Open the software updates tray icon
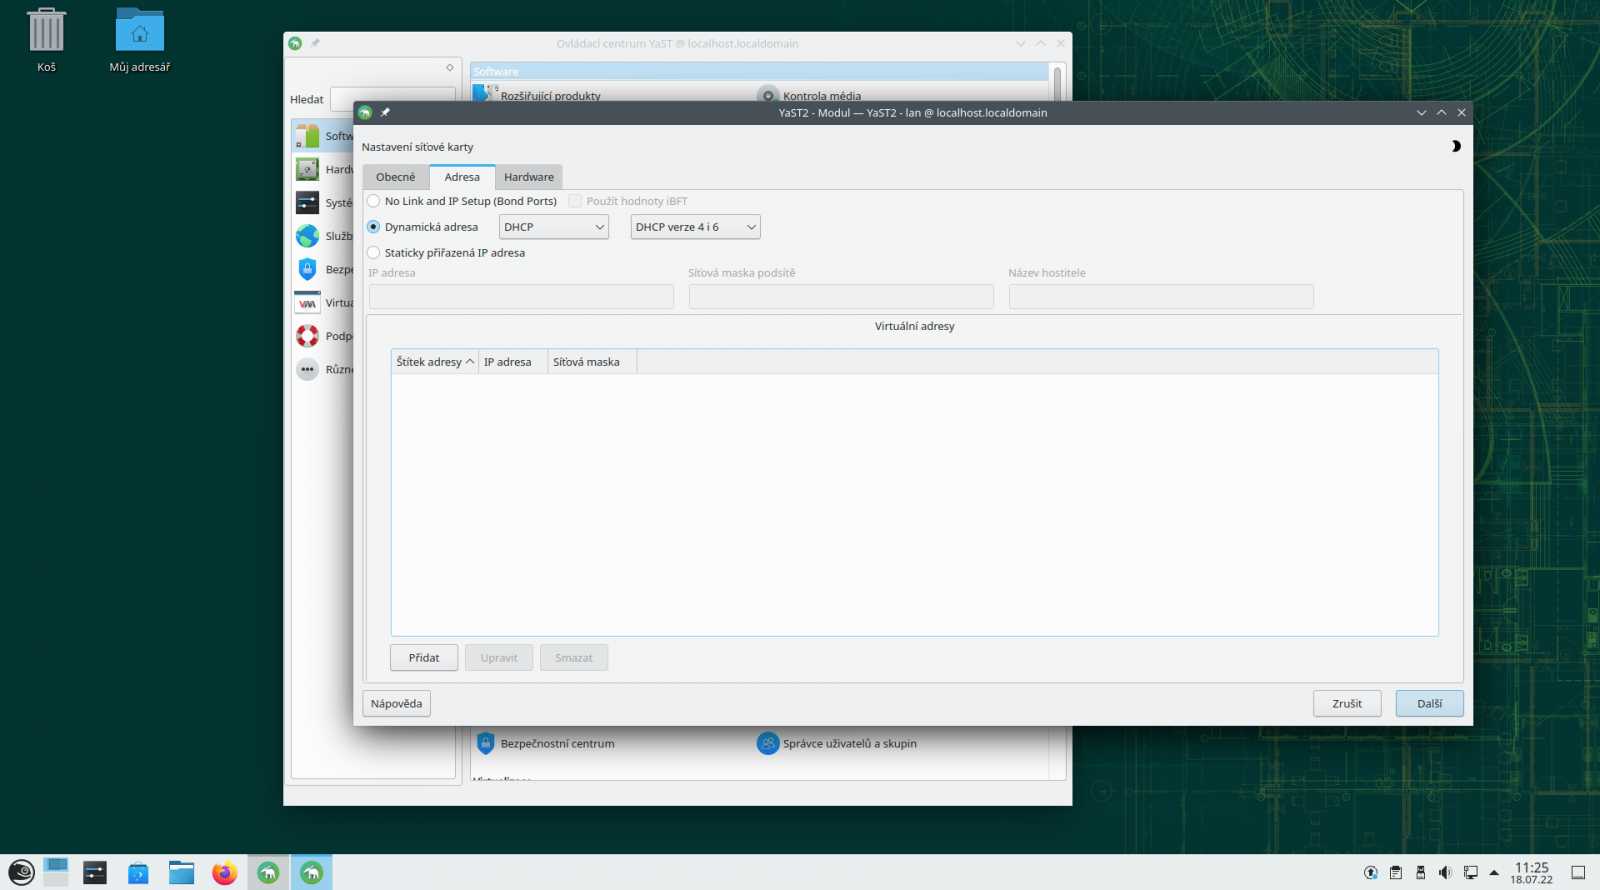 (1371, 873)
